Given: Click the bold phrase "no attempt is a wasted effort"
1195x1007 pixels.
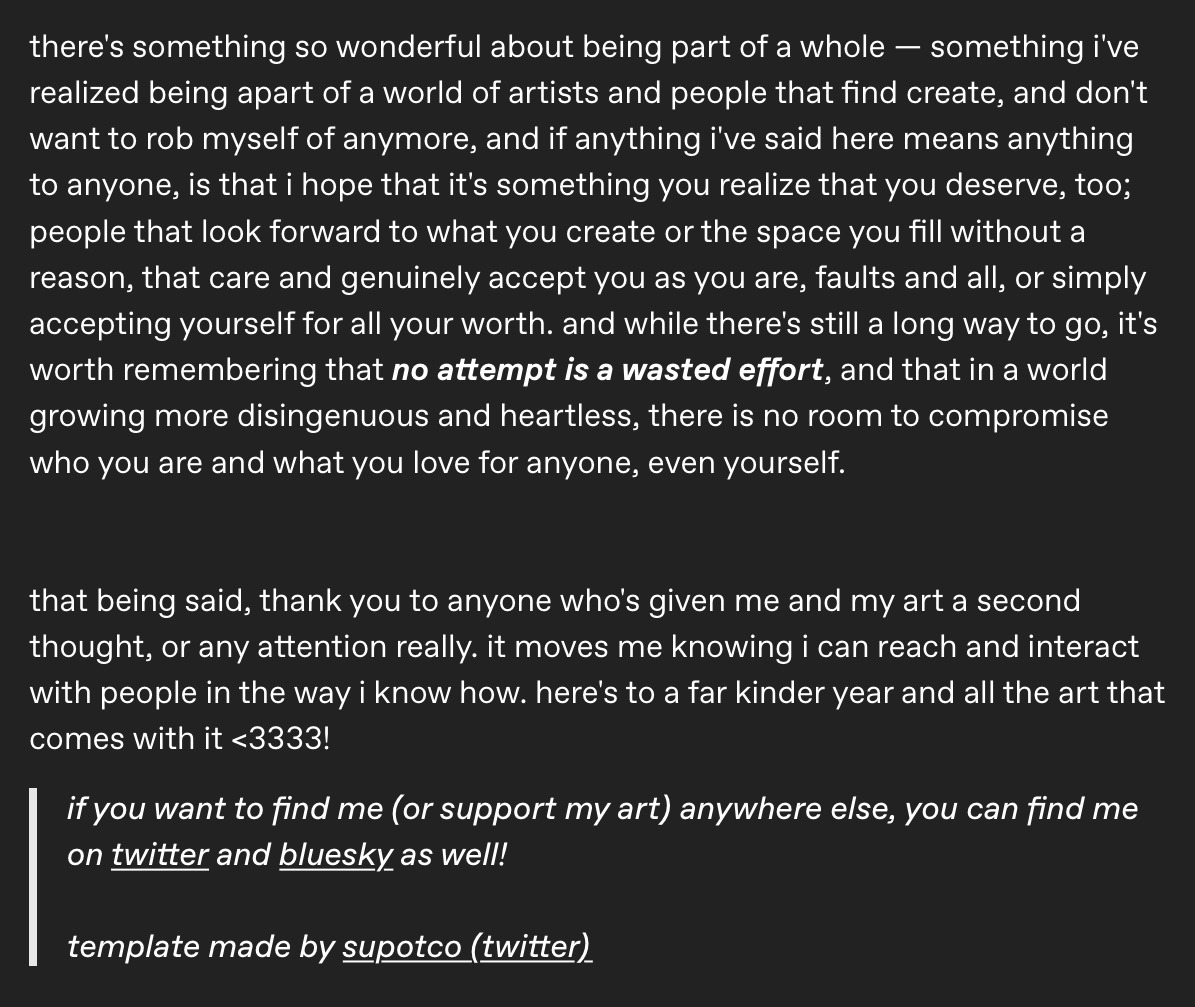Looking at the screenshot, I should [608, 370].
